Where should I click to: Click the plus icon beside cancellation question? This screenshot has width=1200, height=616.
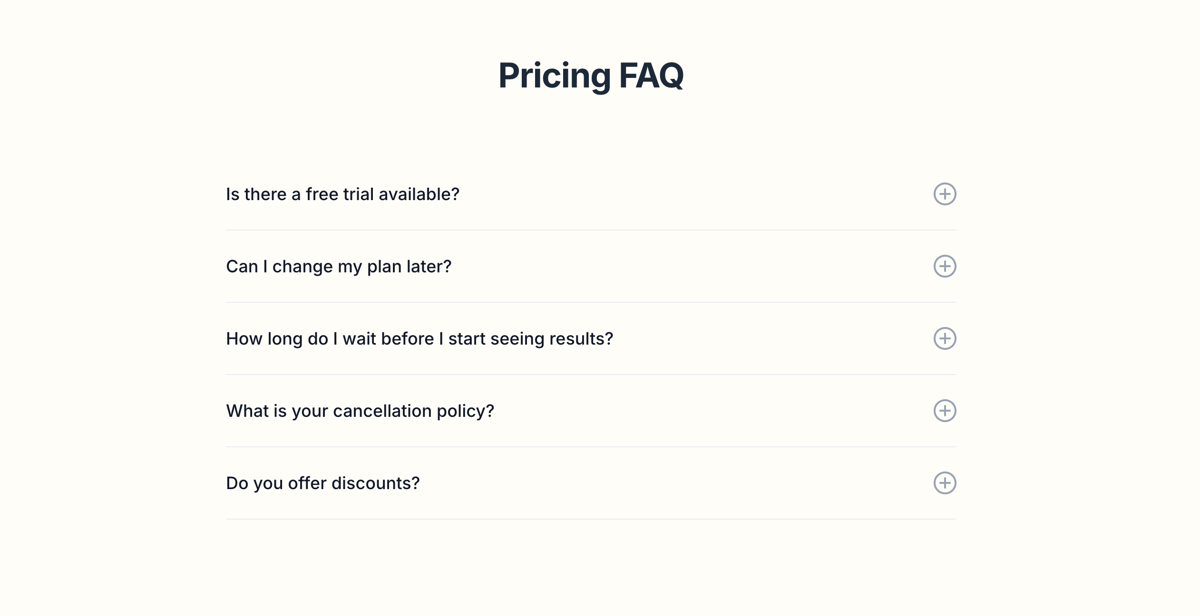tap(945, 410)
